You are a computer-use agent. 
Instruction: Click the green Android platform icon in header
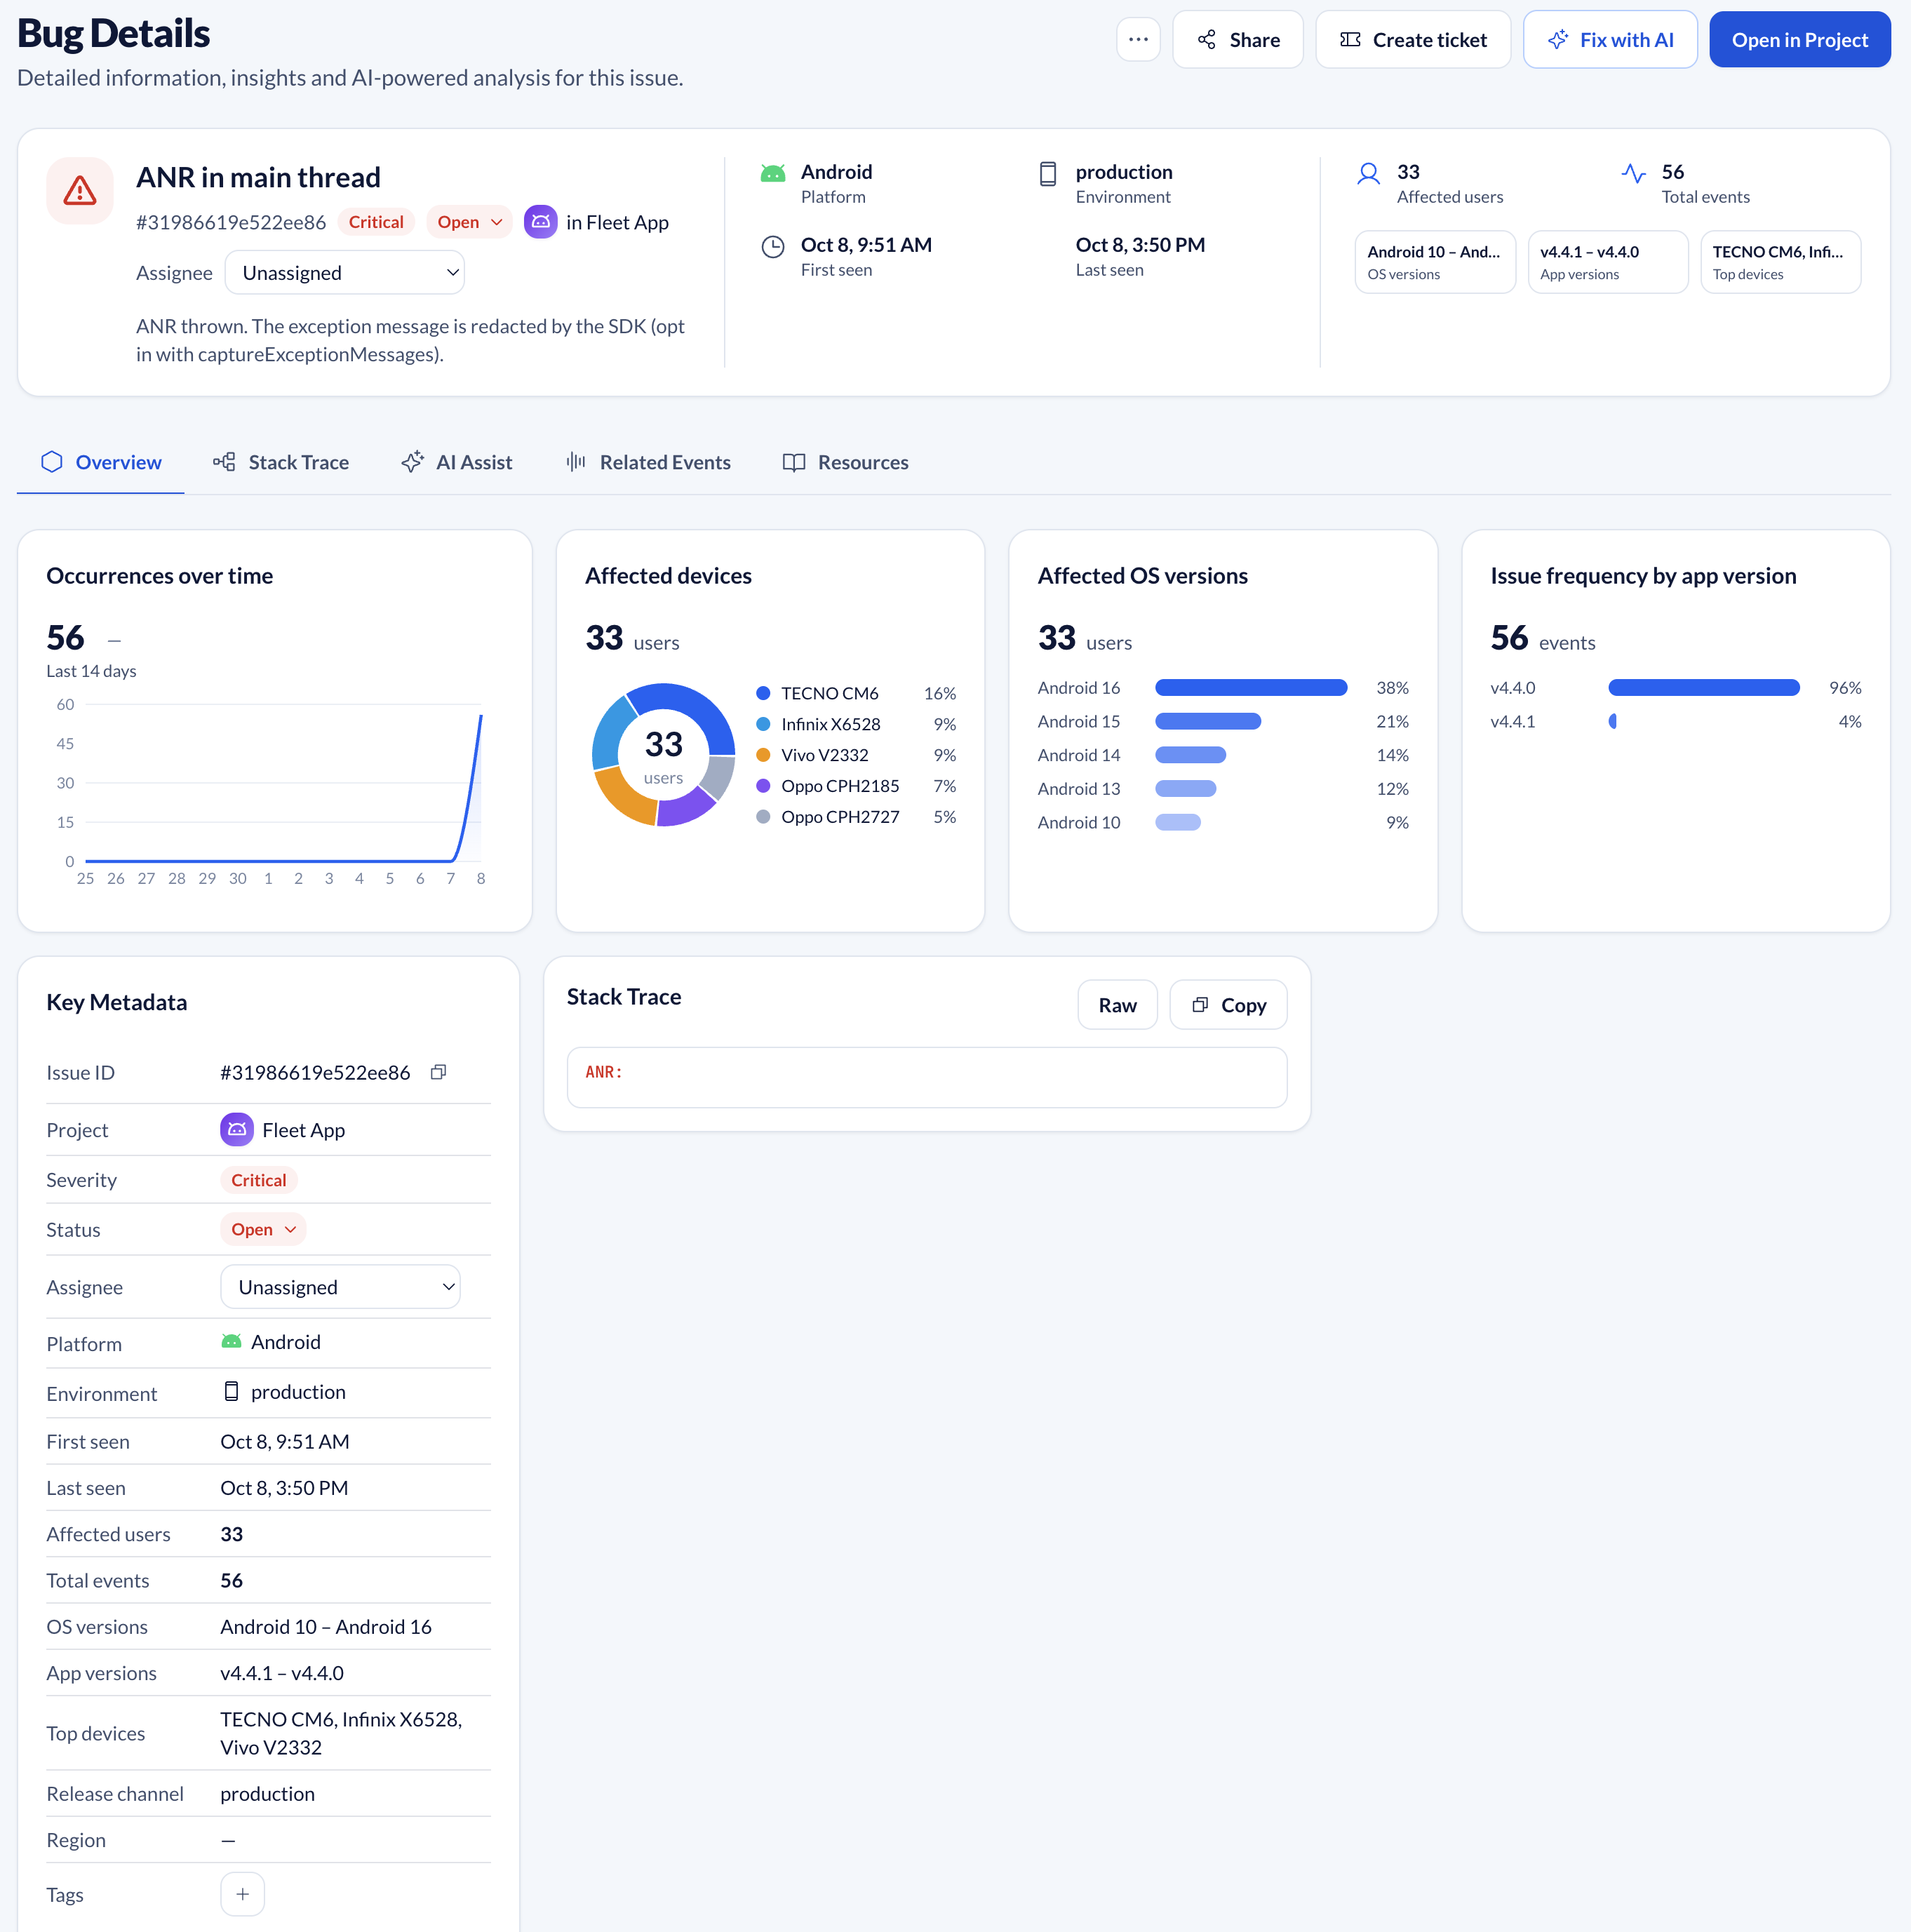coord(773,174)
